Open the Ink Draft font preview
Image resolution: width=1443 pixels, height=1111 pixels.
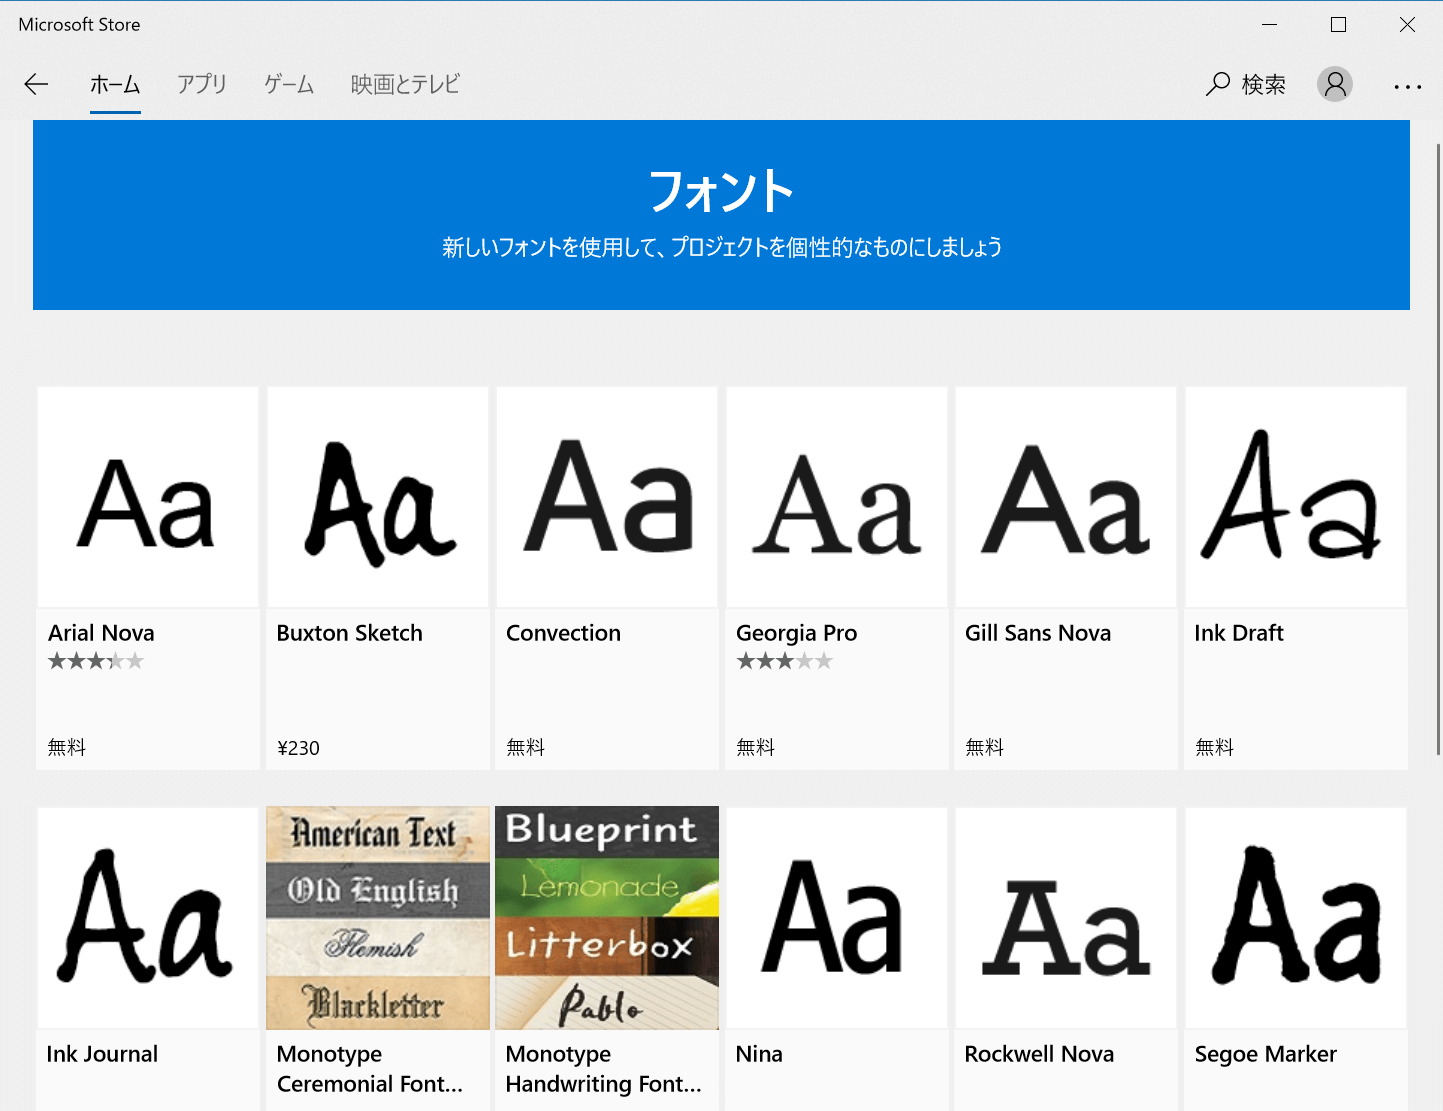(1296, 497)
